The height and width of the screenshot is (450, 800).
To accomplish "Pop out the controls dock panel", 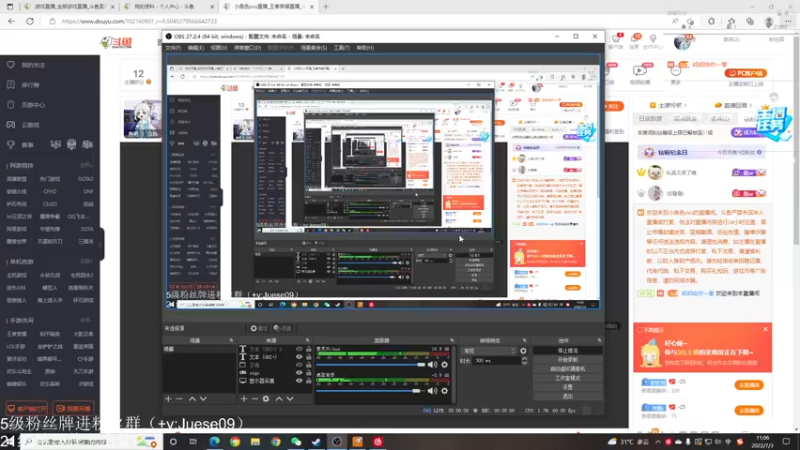I will point(599,340).
